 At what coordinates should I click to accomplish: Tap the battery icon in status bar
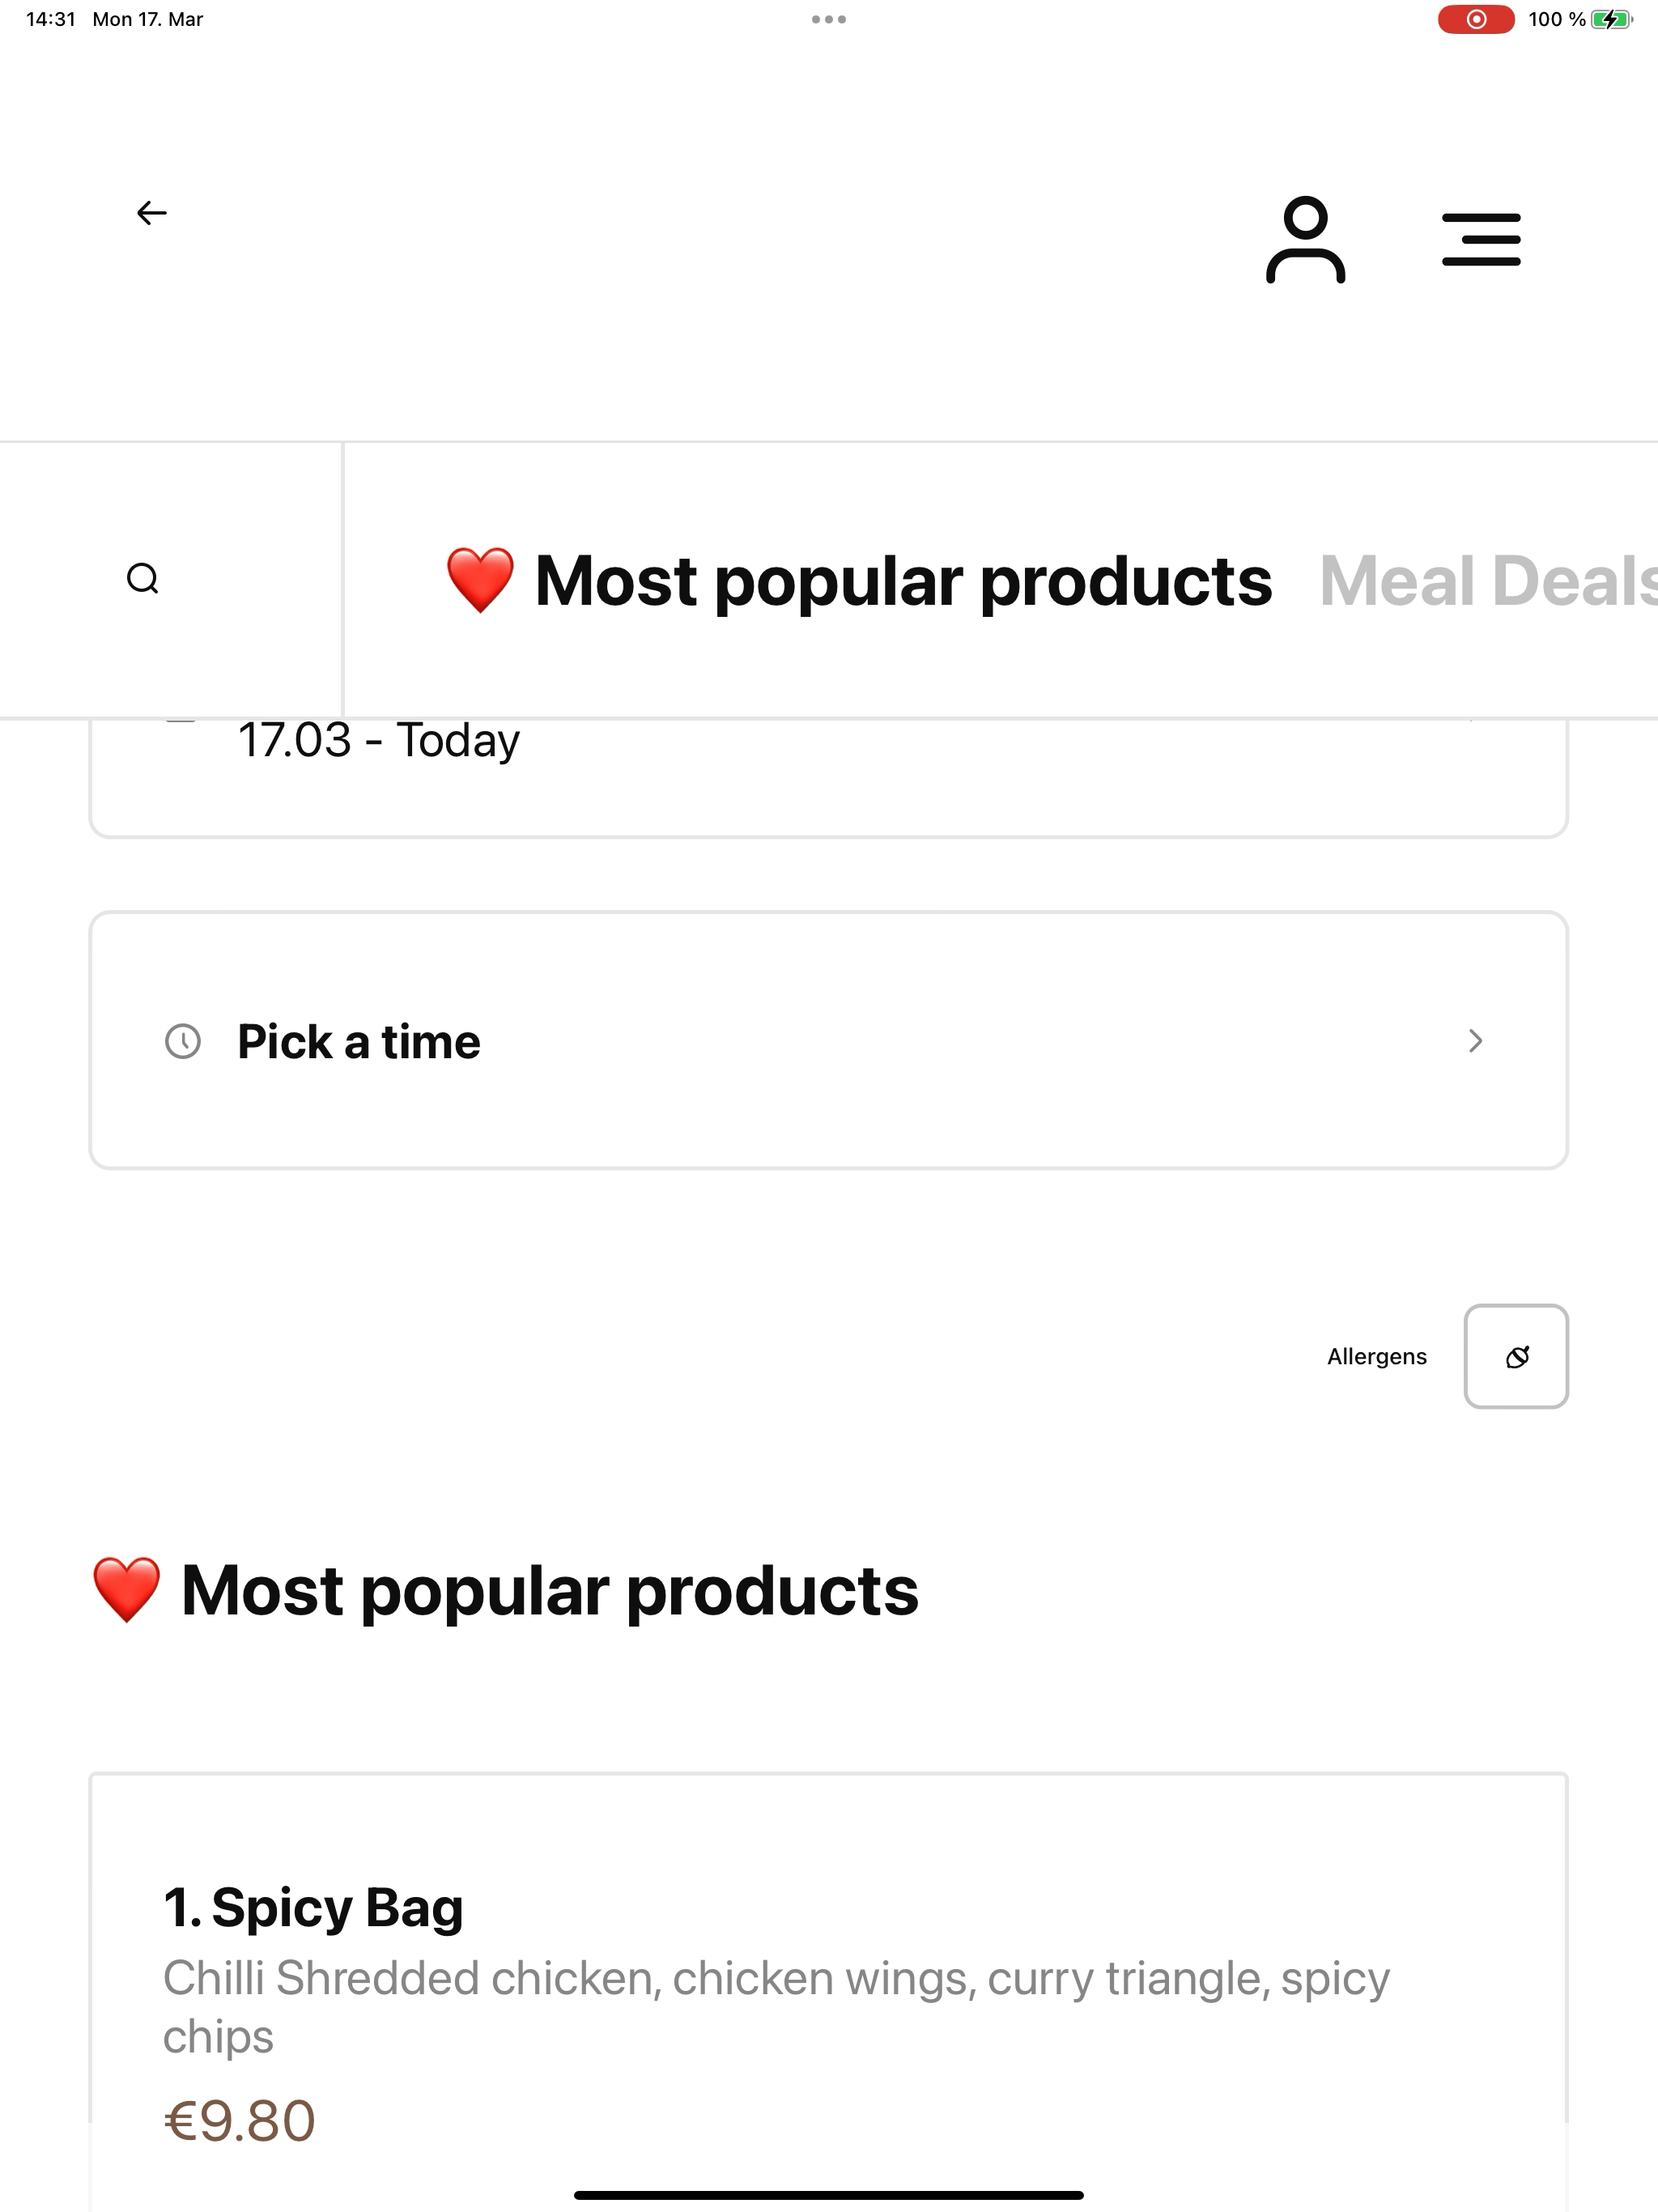pos(1610,19)
